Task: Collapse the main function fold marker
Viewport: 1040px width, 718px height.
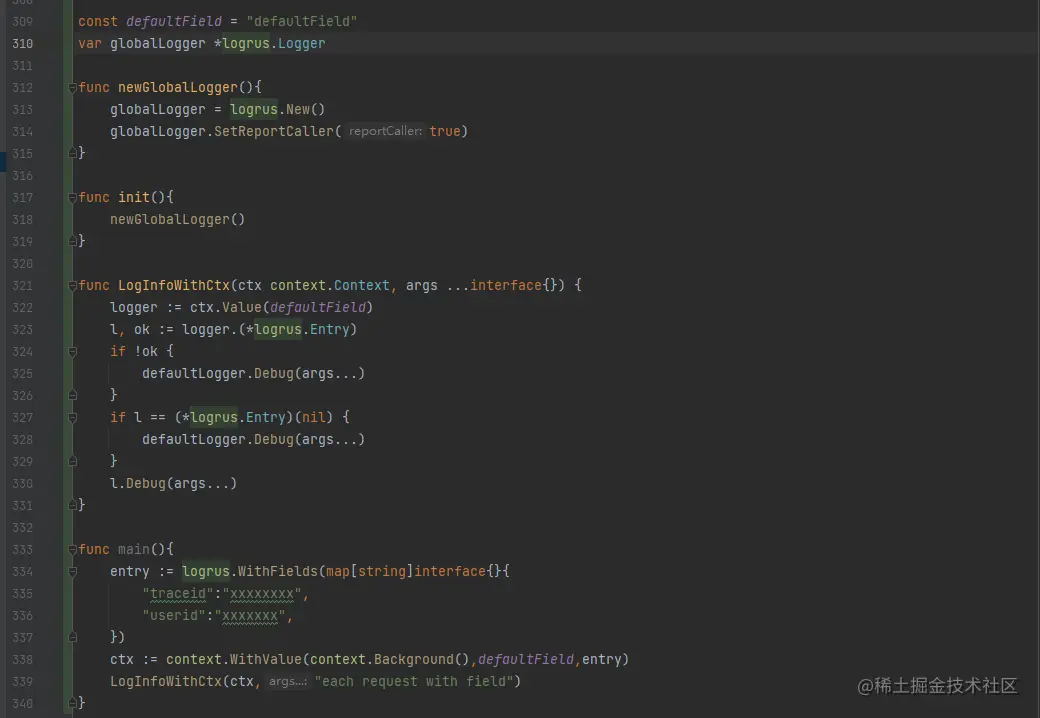Action: (72, 550)
